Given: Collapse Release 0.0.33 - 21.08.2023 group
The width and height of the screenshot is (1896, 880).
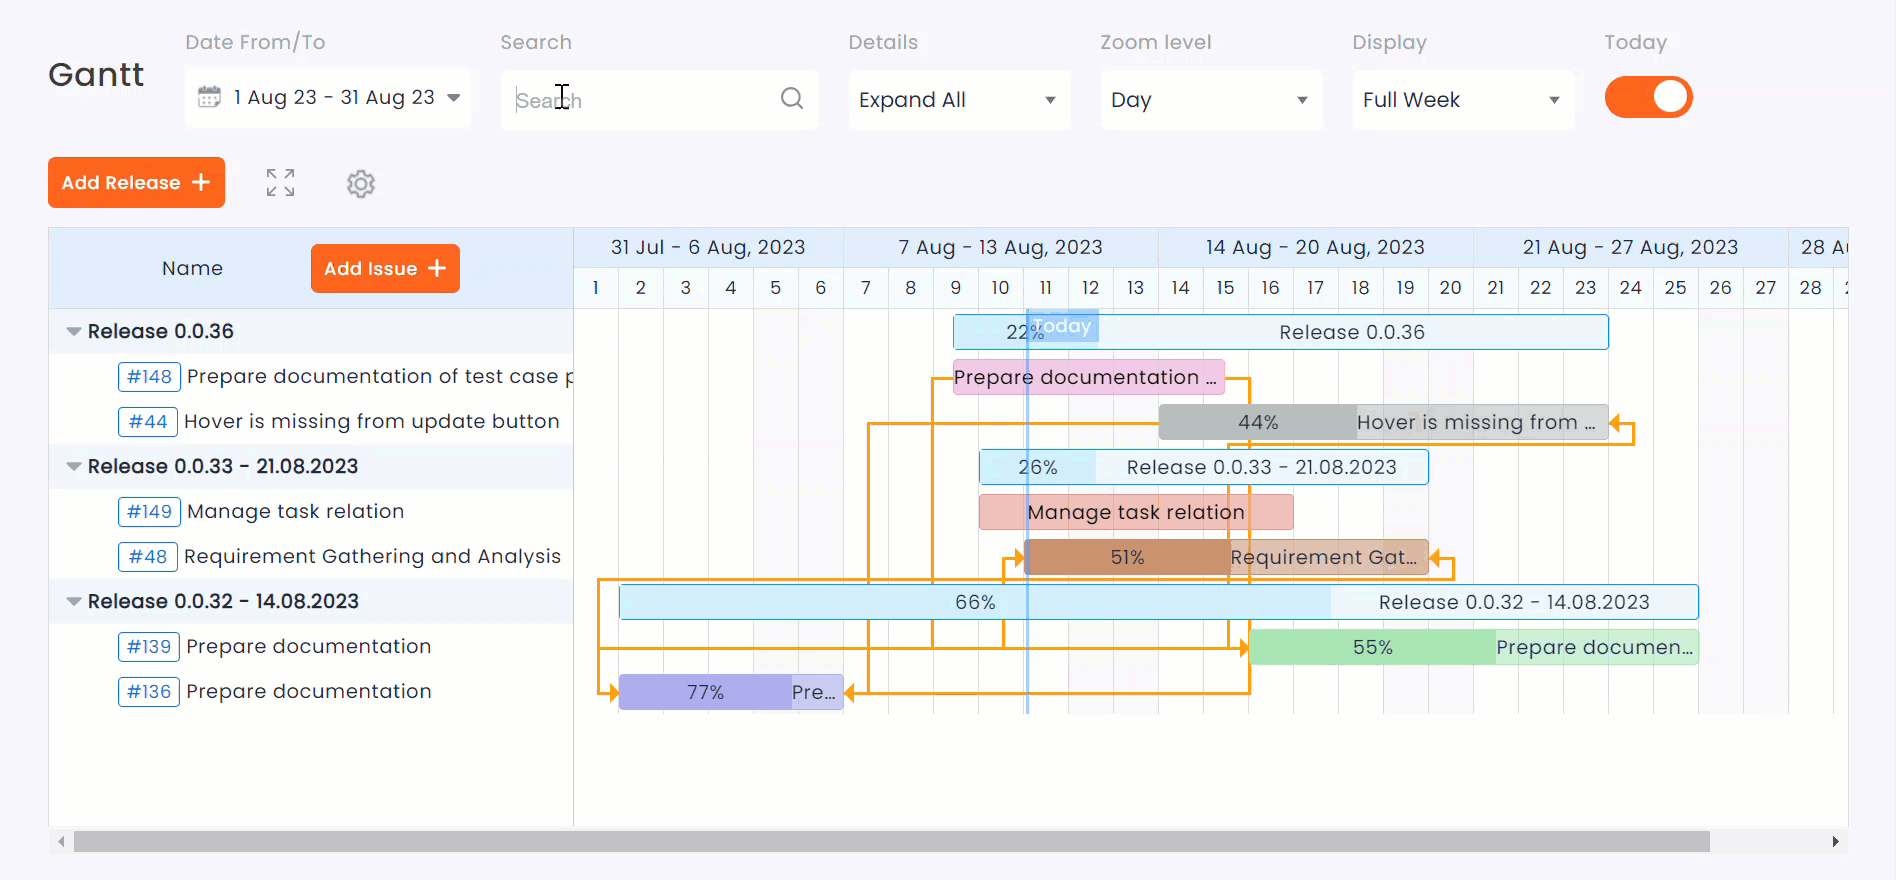Looking at the screenshot, I should click(x=73, y=467).
